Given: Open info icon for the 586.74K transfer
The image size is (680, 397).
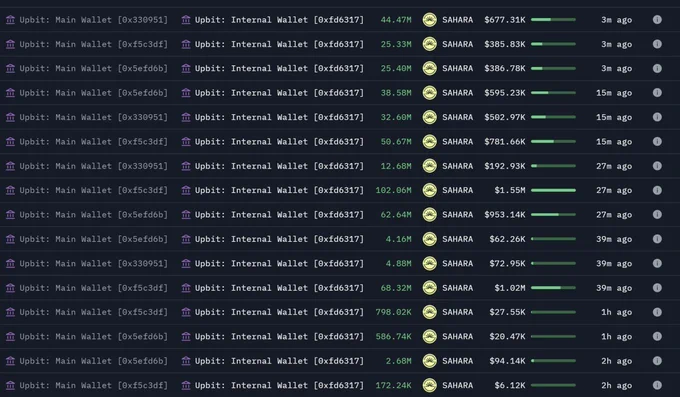Looking at the screenshot, I should pyautogui.click(x=657, y=336).
